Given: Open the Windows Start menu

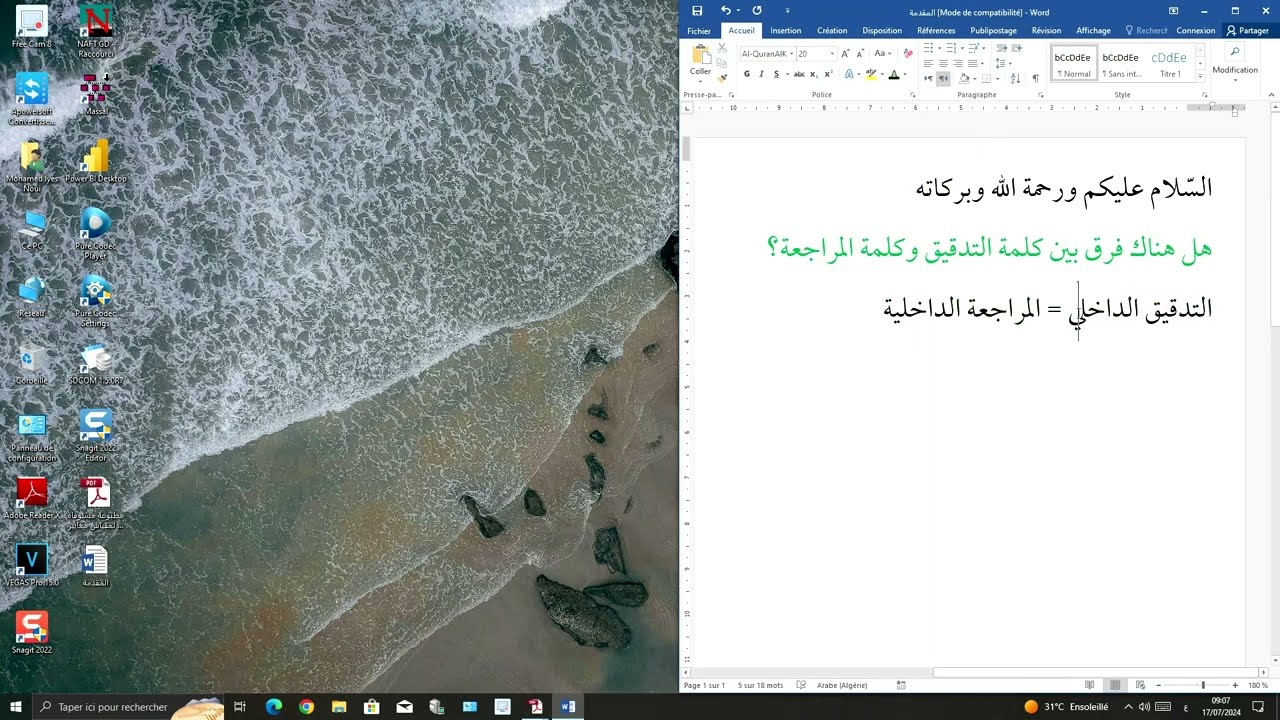Looking at the screenshot, I should (15, 707).
